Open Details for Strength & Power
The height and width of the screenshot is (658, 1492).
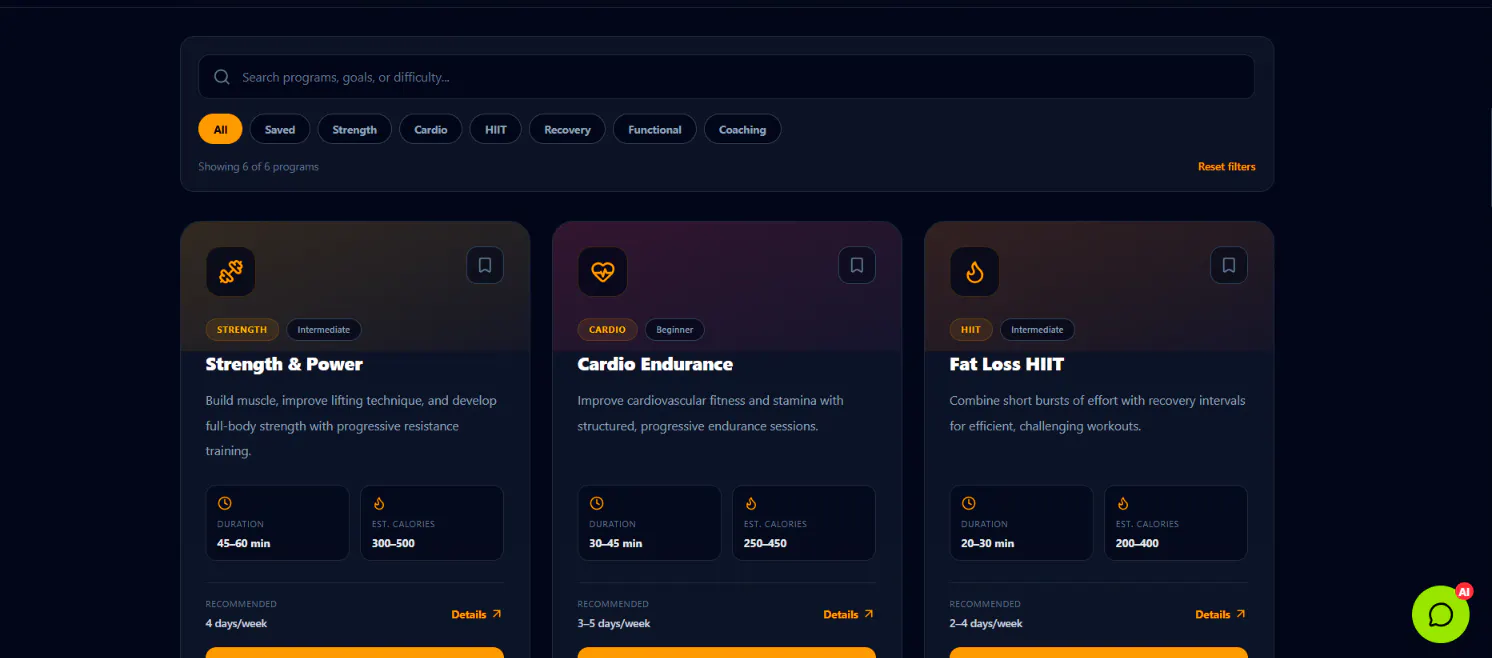[x=476, y=614]
